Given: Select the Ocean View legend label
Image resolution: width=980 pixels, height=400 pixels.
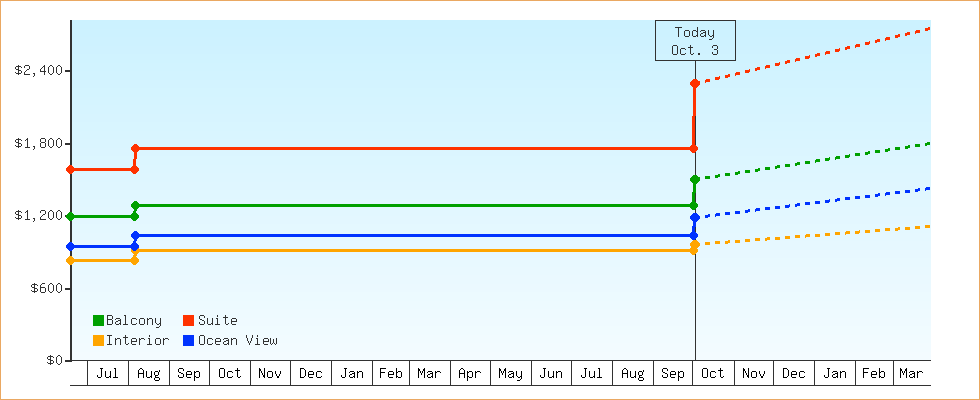Looking at the screenshot, I should (237, 340).
